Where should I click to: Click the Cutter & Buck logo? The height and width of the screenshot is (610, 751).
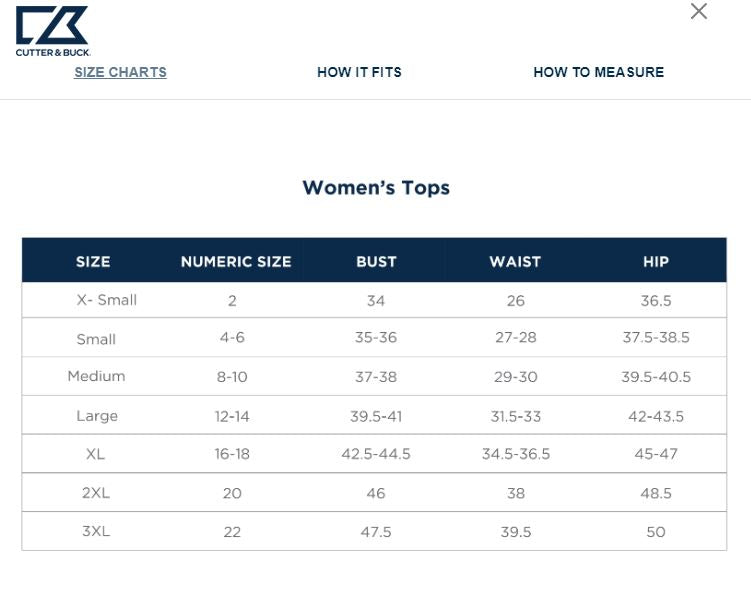[x=52, y=31]
